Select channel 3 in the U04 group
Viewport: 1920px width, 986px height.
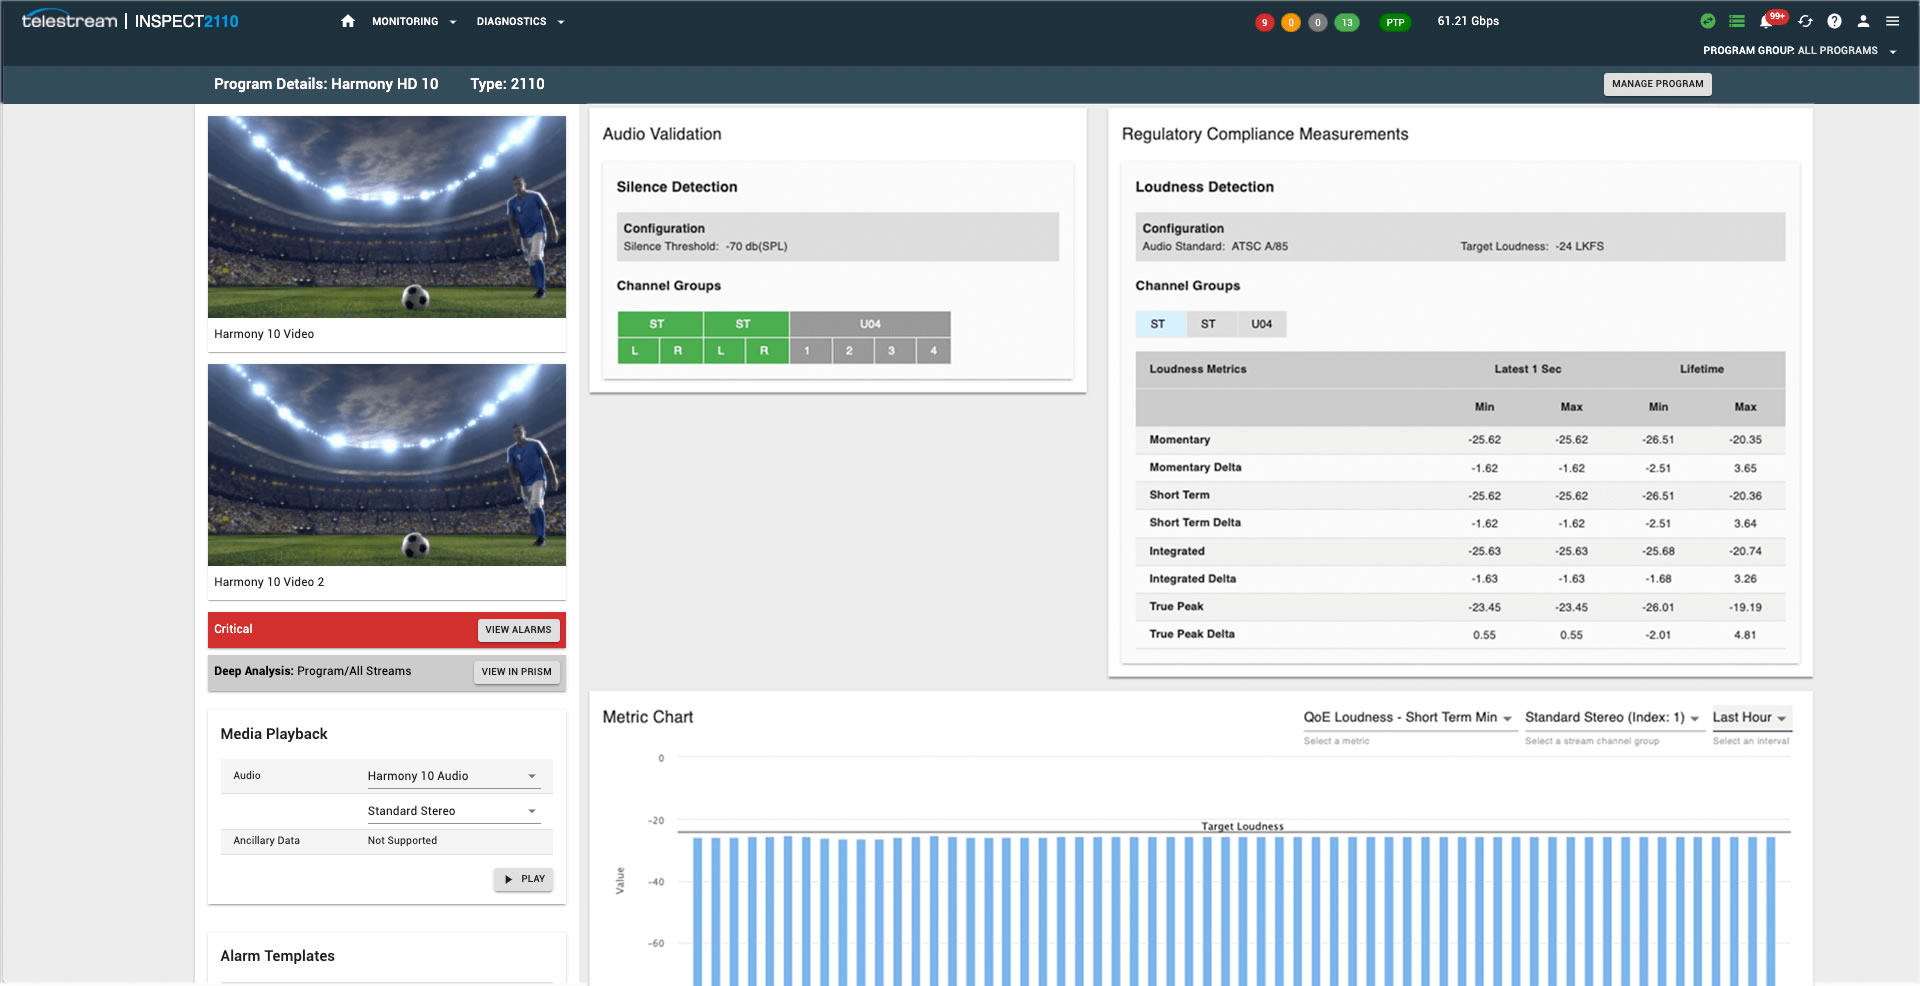(x=894, y=351)
